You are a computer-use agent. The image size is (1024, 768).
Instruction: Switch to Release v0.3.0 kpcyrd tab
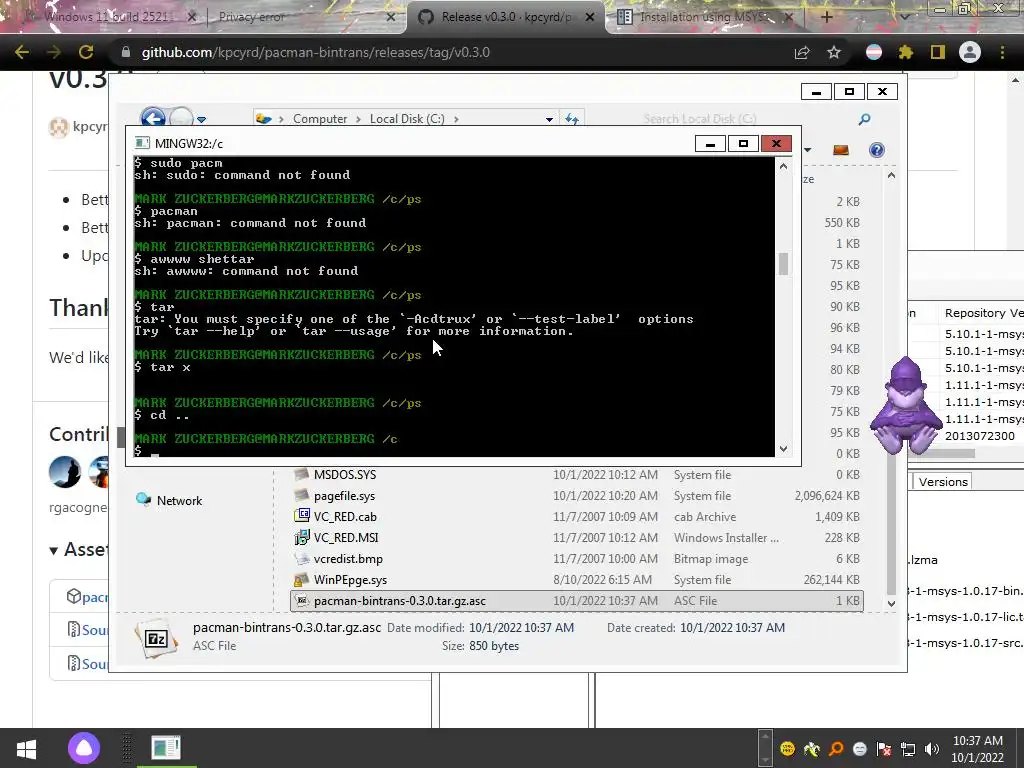click(x=505, y=17)
